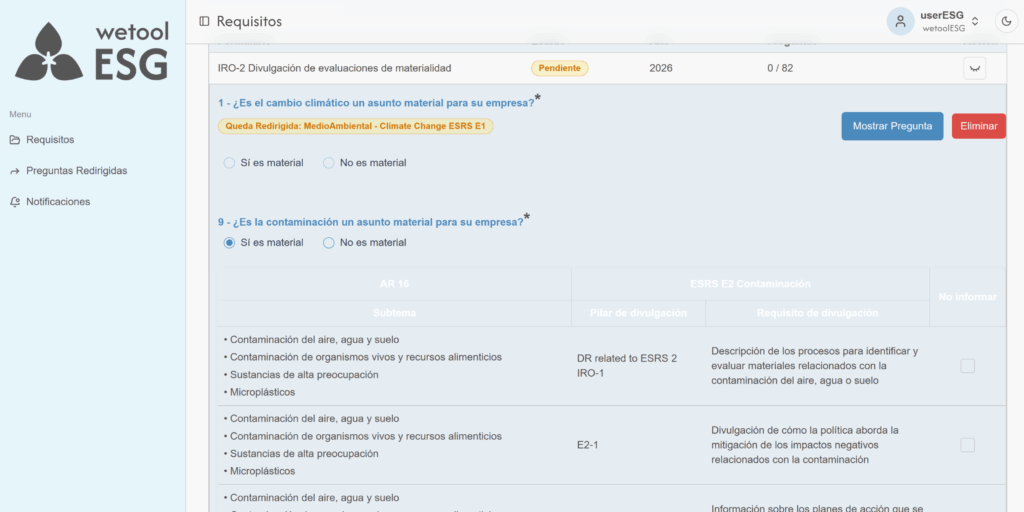
Task: Select 'Sí es material' for climate change
Action: (230, 162)
